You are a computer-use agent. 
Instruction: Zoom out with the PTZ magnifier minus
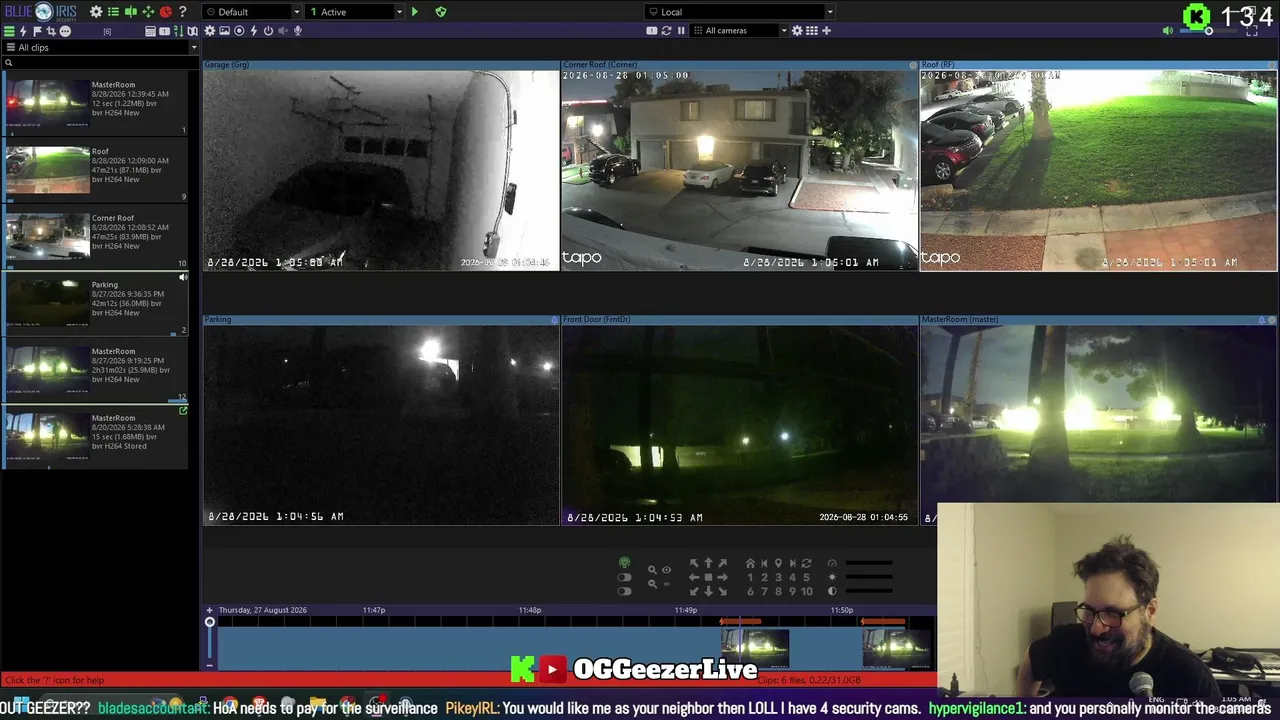tap(652, 584)
